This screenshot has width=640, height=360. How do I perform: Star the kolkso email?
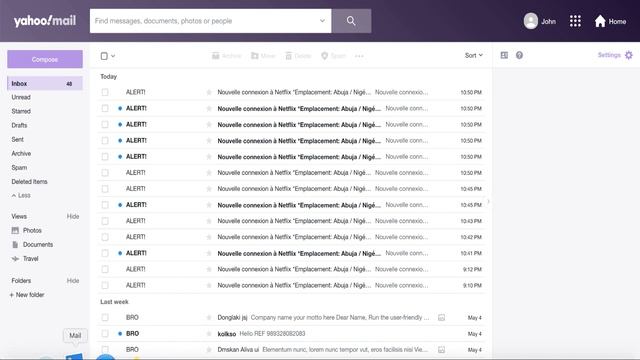click(x=209, y=333)
